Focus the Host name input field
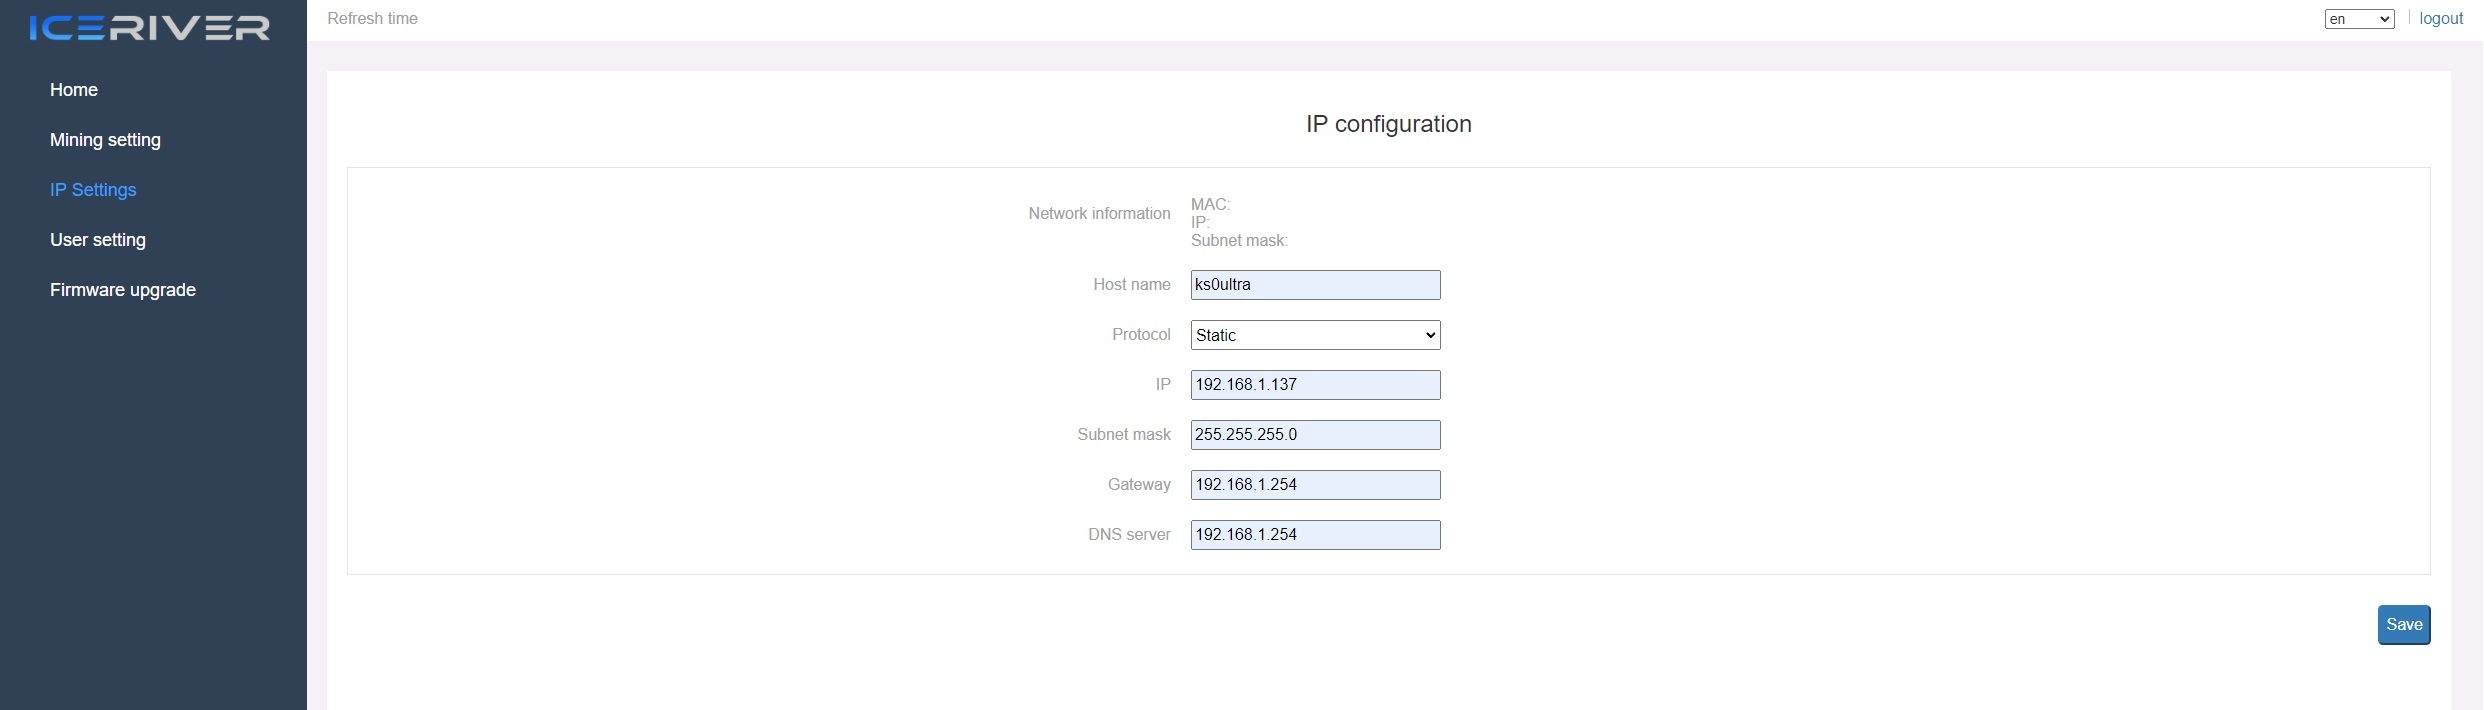Image resolution: width=2484 pixels, height=710 pixels. 1314,285
